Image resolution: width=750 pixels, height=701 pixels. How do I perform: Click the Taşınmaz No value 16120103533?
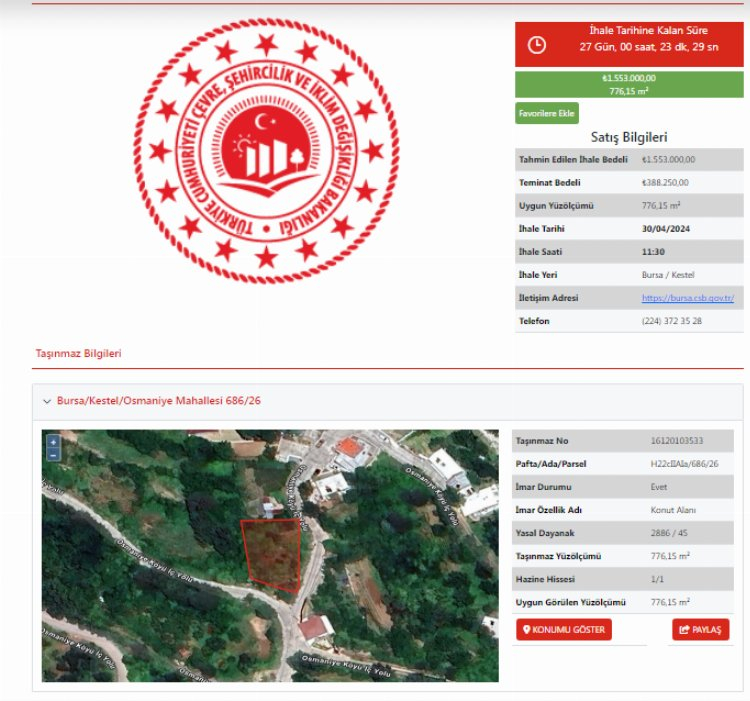[x=677, y=441]
